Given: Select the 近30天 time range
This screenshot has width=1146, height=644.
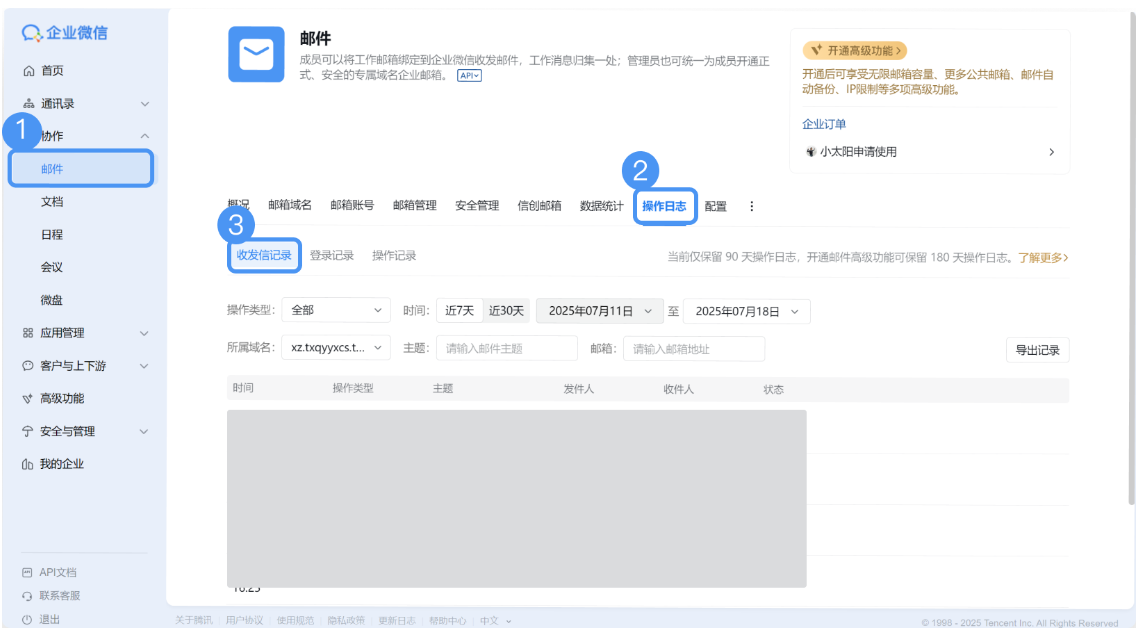Looking at the screenshot, I should coord(506,311).
